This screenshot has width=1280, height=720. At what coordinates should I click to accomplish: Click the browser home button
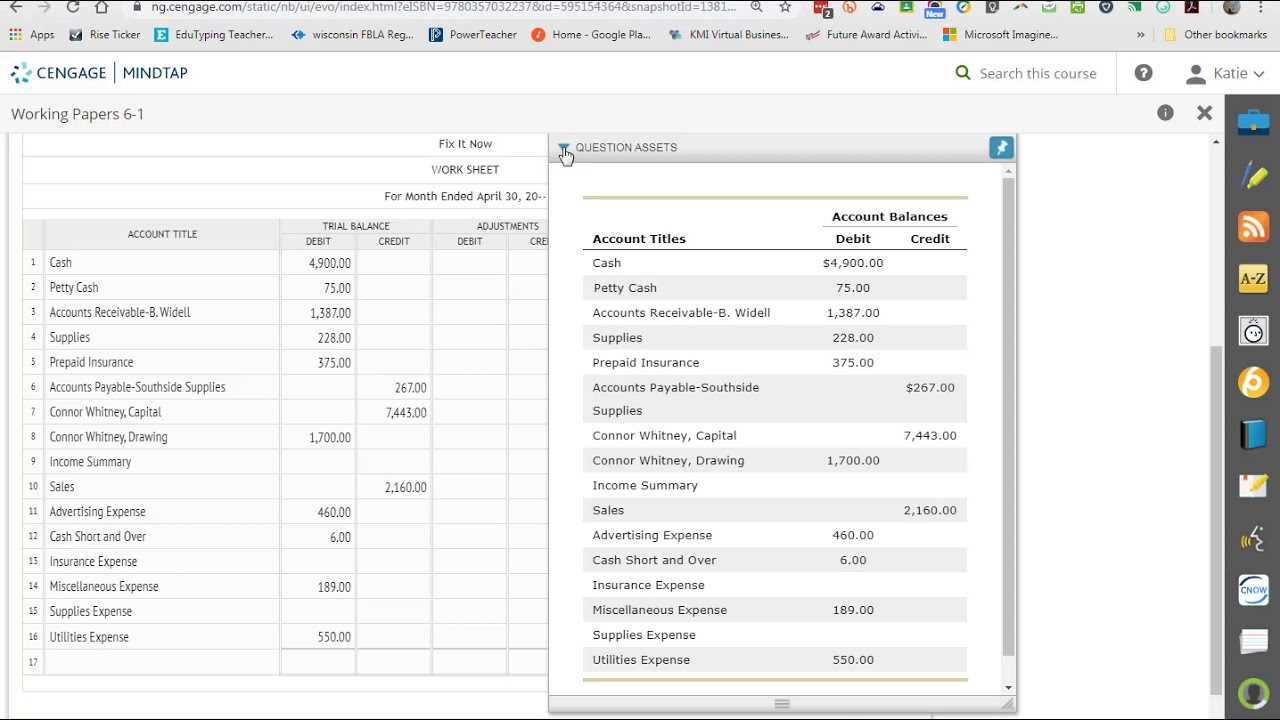(101, 7)
